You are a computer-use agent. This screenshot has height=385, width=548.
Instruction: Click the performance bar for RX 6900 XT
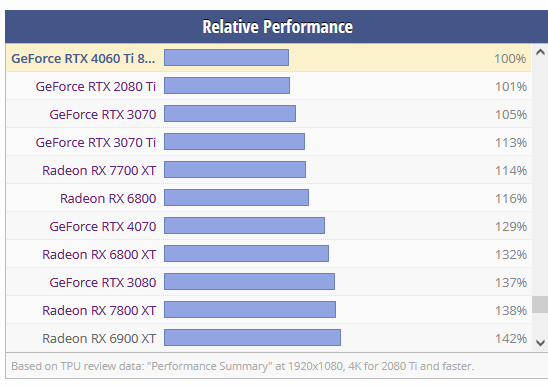[x=252, y=337]
